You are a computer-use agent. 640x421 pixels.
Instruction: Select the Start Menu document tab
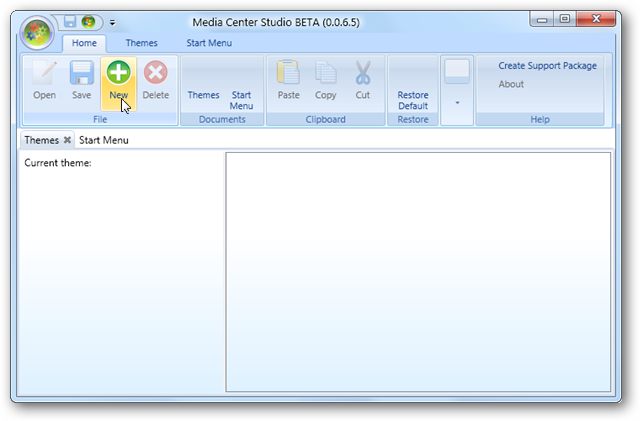coord(104,140)
